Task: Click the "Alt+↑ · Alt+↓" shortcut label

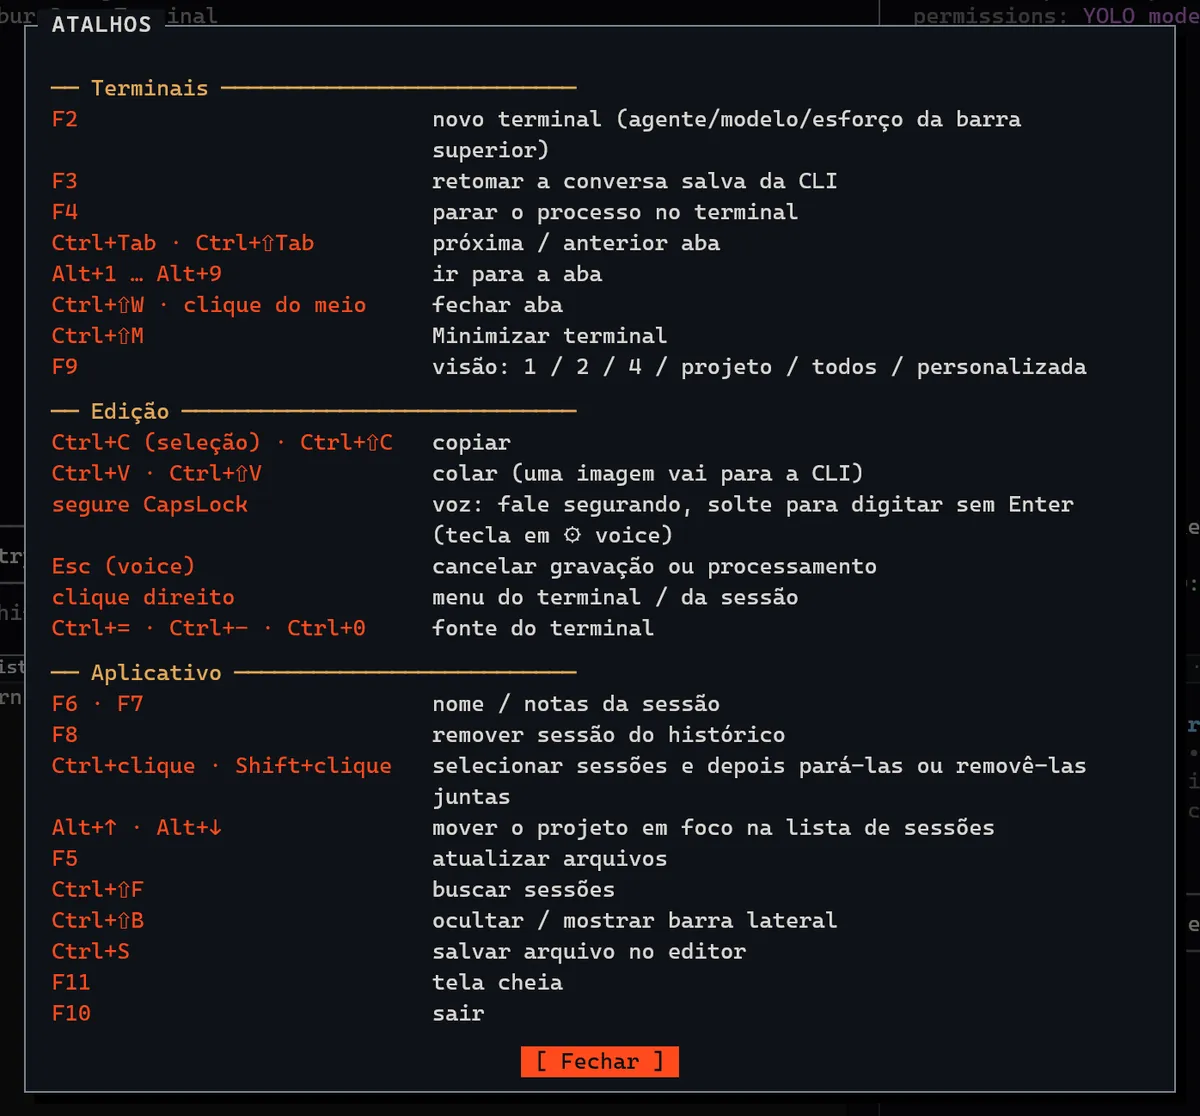Action: pyautogui.click(x=137, y=828)
